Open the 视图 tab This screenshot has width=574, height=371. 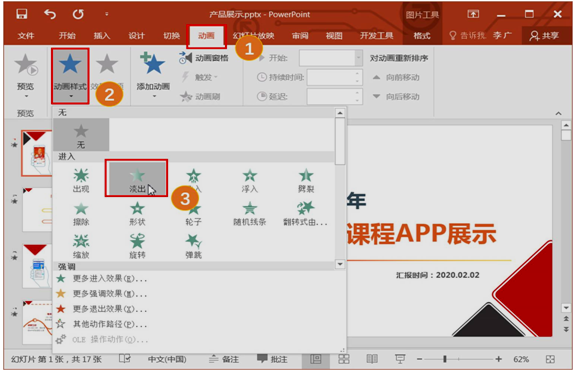(334, 36)
